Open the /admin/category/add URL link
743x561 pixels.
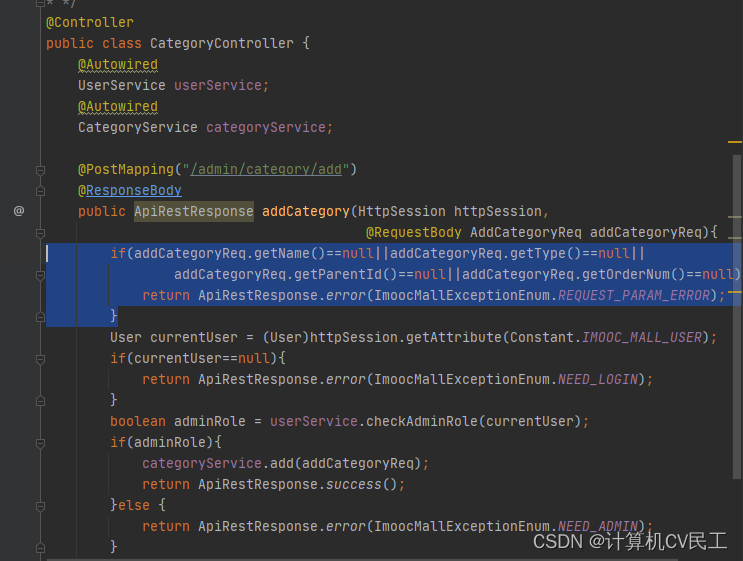266,169
